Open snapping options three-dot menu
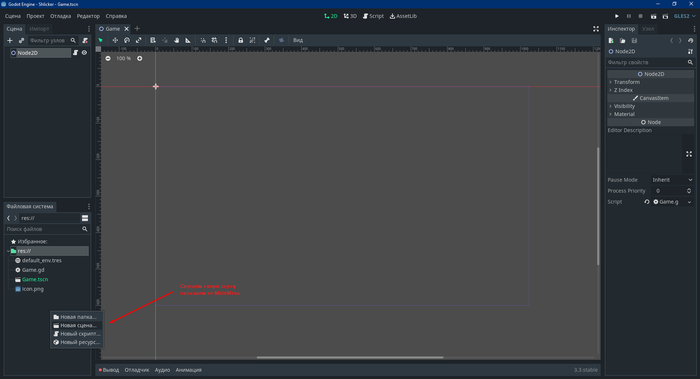 point(226,40)
